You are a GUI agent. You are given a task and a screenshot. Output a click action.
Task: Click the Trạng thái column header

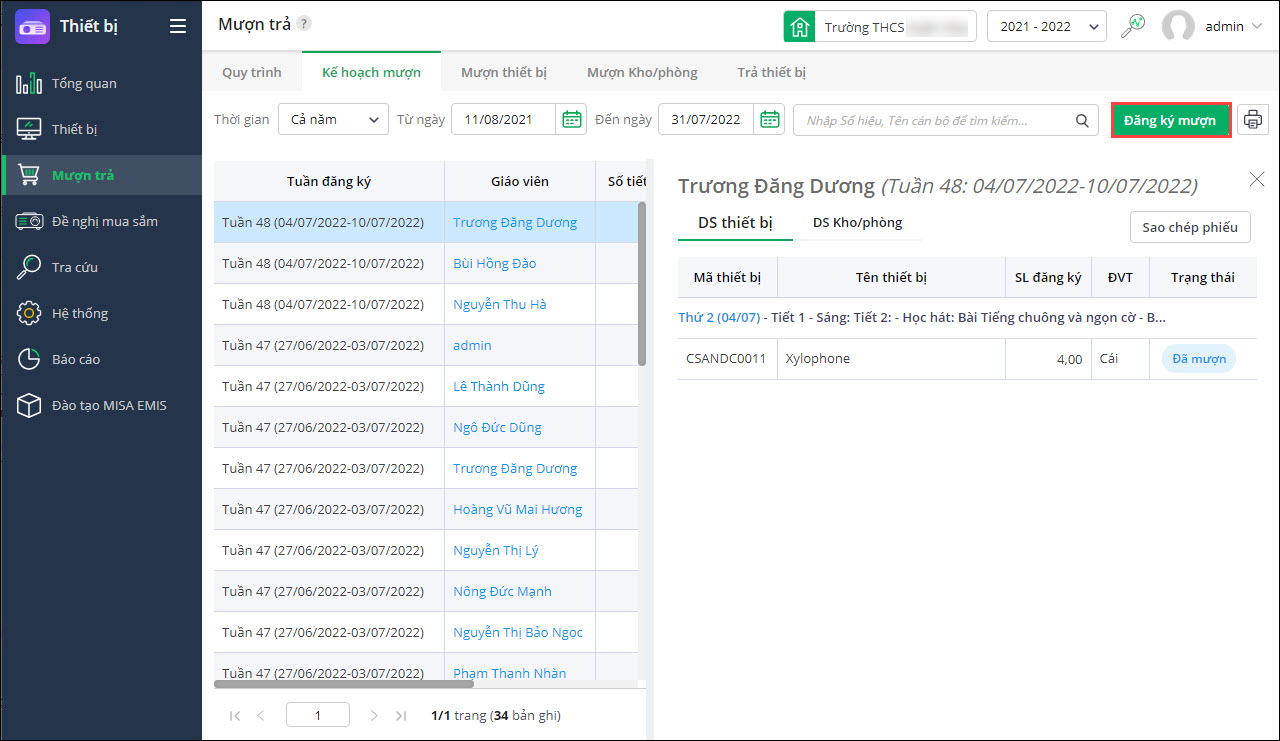[x=1203, y=277]
